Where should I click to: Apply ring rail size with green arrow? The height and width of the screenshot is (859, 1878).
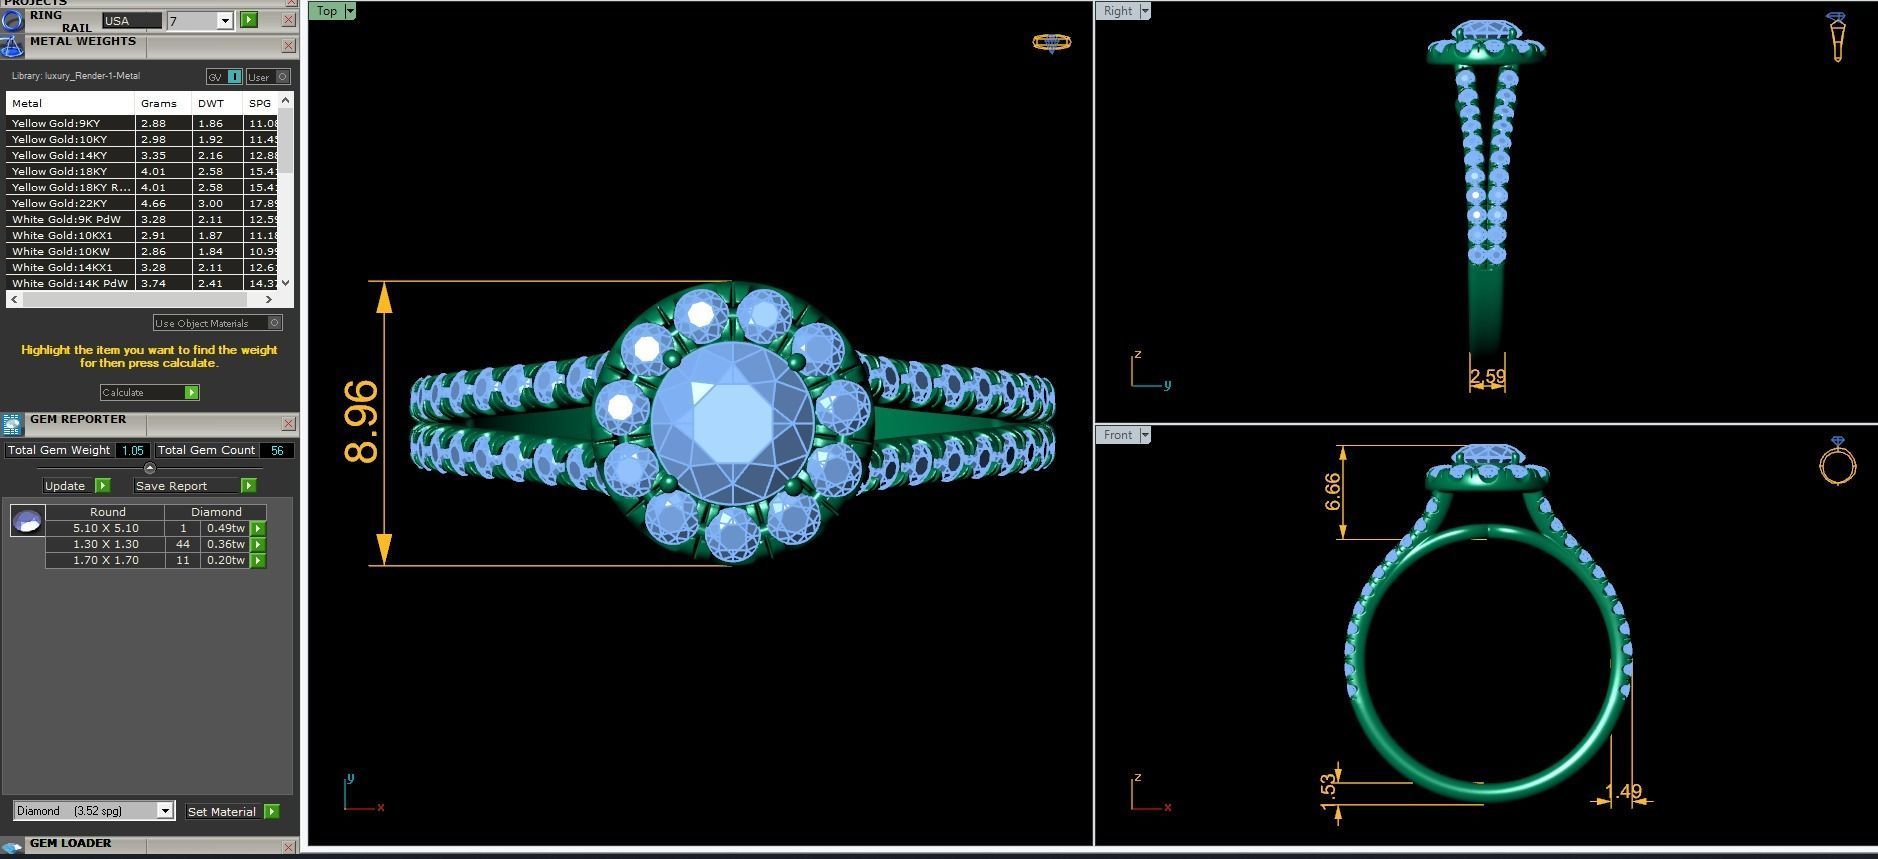tap(249, 20)
